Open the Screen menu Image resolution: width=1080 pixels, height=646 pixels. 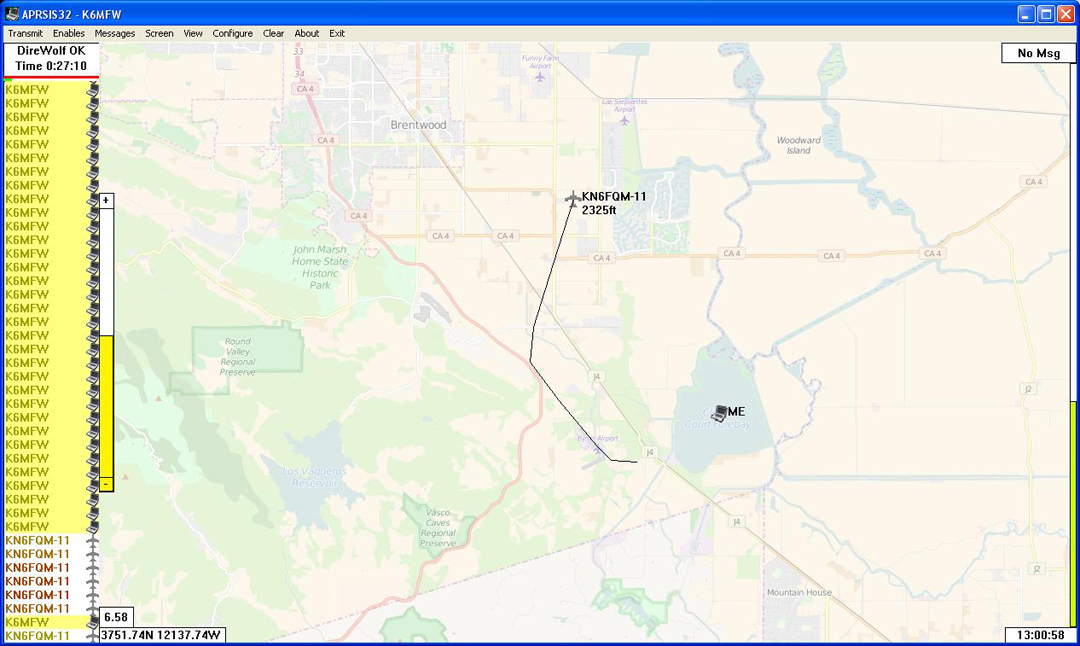tap(159, 33)
